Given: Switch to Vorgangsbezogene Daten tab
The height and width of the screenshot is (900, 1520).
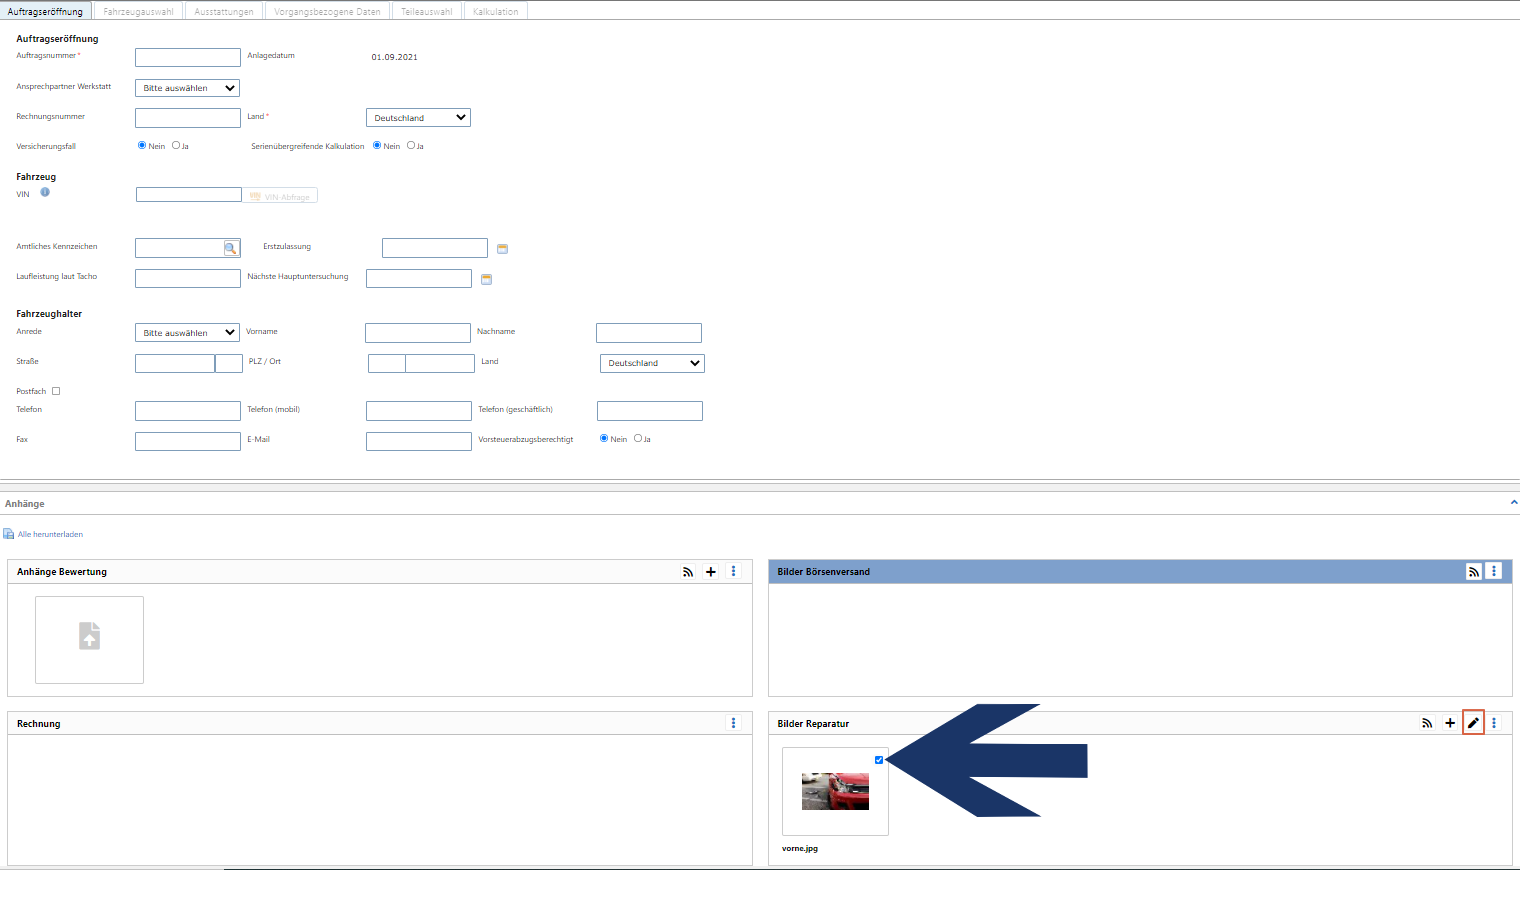Looking at the screenshot, I should [x=327, y=11].
